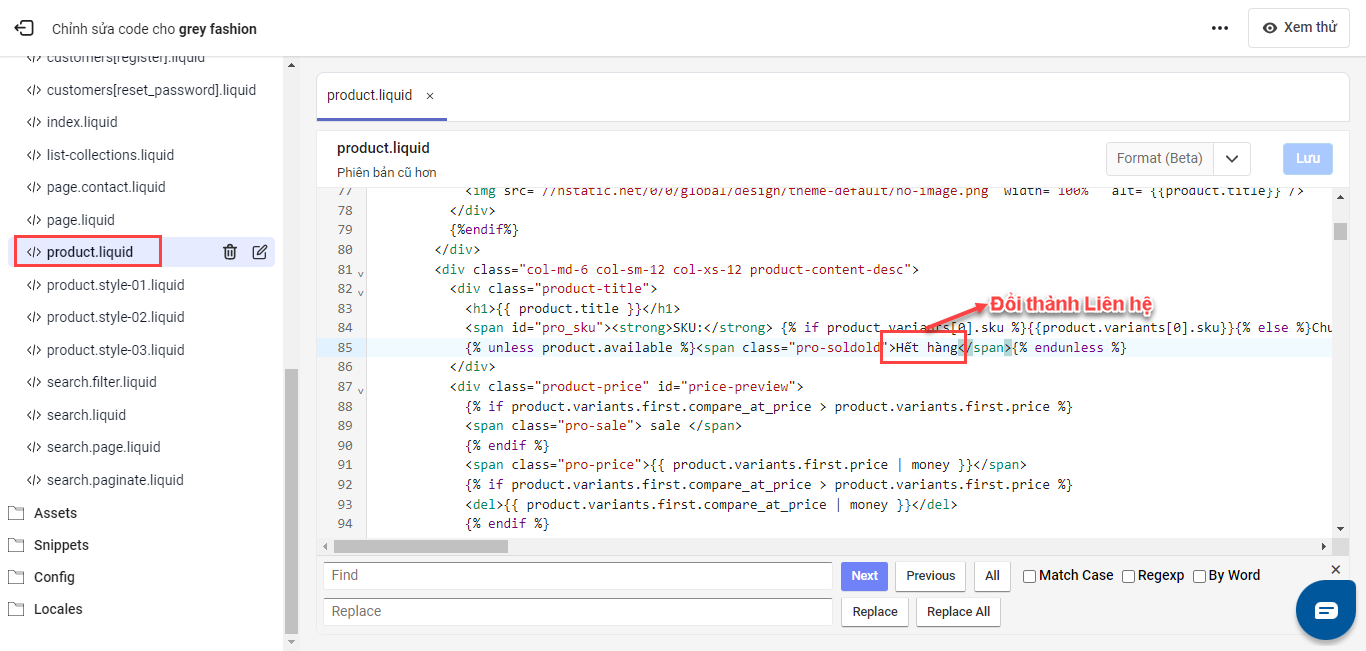Close the find and replace panel
The image size is (1366, 651).
[x=1335, y=569]
